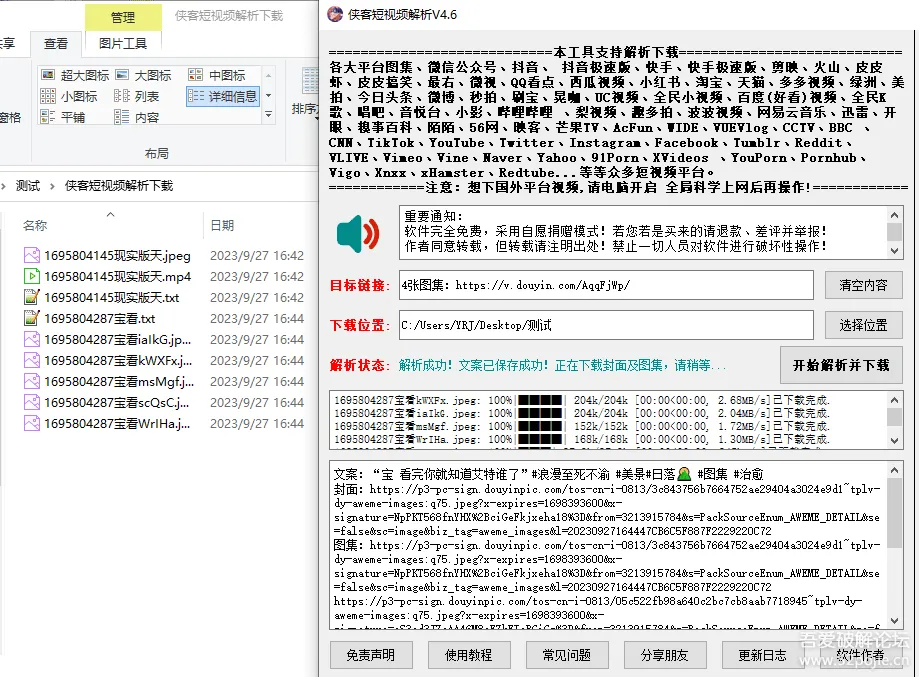Choose 列表 list view icon
Image resolution: width=919 pixels, height=677 pixels.
[122, 96]
